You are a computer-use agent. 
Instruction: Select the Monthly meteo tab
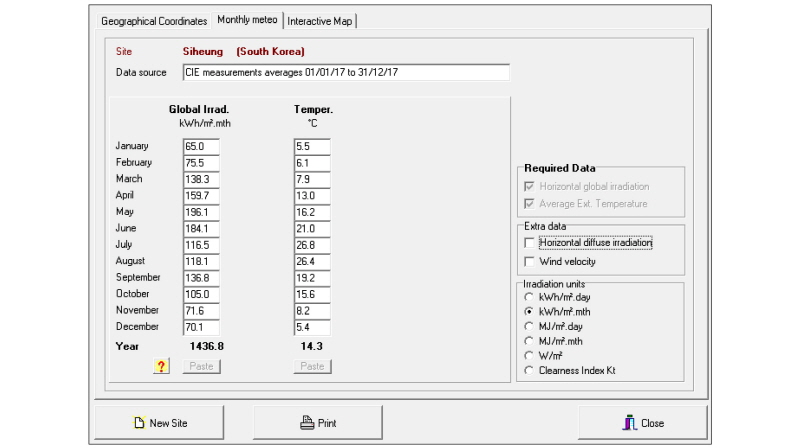point(247,20)
